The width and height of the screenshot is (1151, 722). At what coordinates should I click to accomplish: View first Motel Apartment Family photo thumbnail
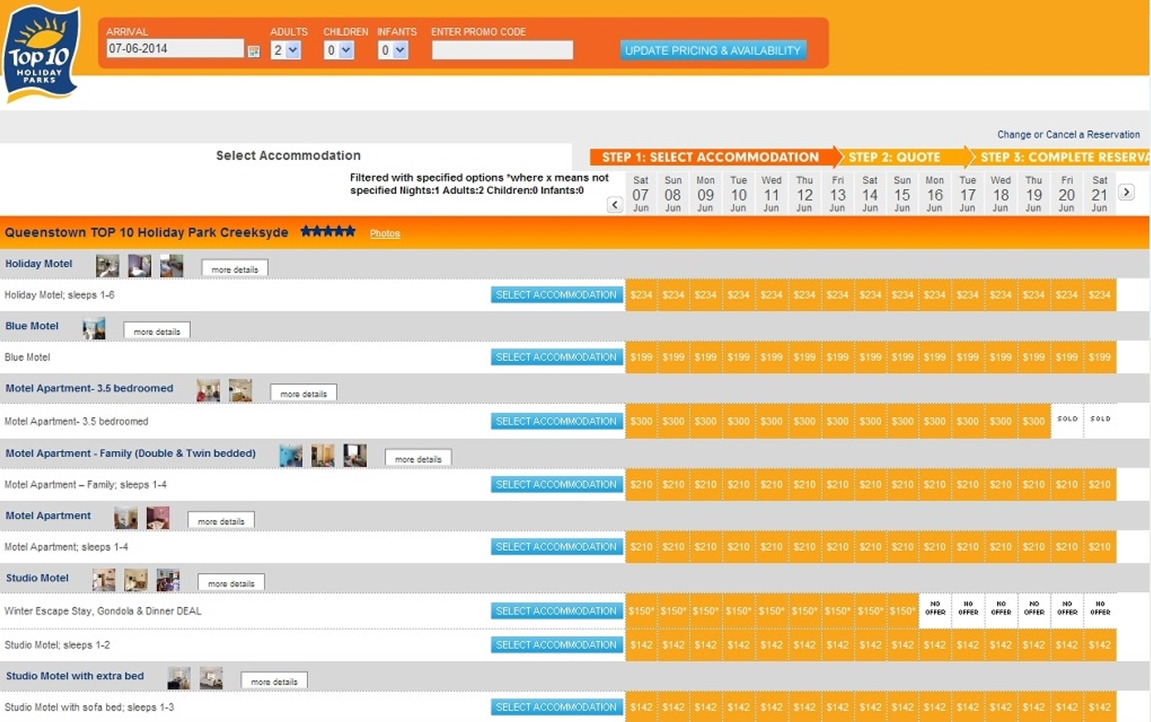click(x=291, y=456)
